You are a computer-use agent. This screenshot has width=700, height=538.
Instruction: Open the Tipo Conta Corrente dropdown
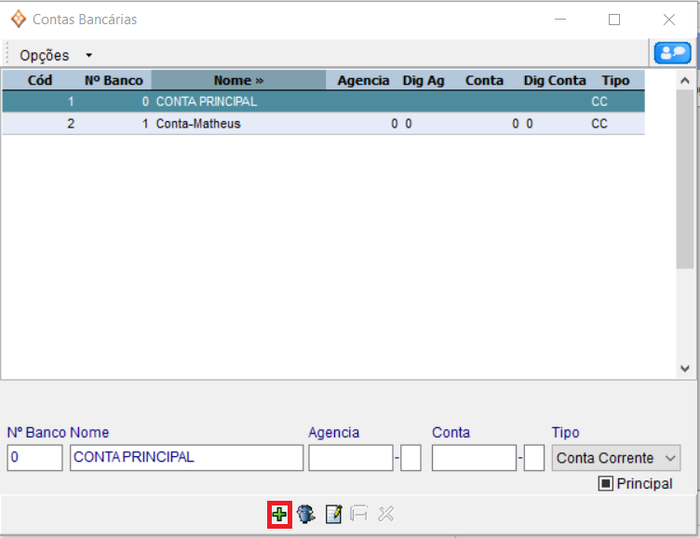tap(616, 458)
